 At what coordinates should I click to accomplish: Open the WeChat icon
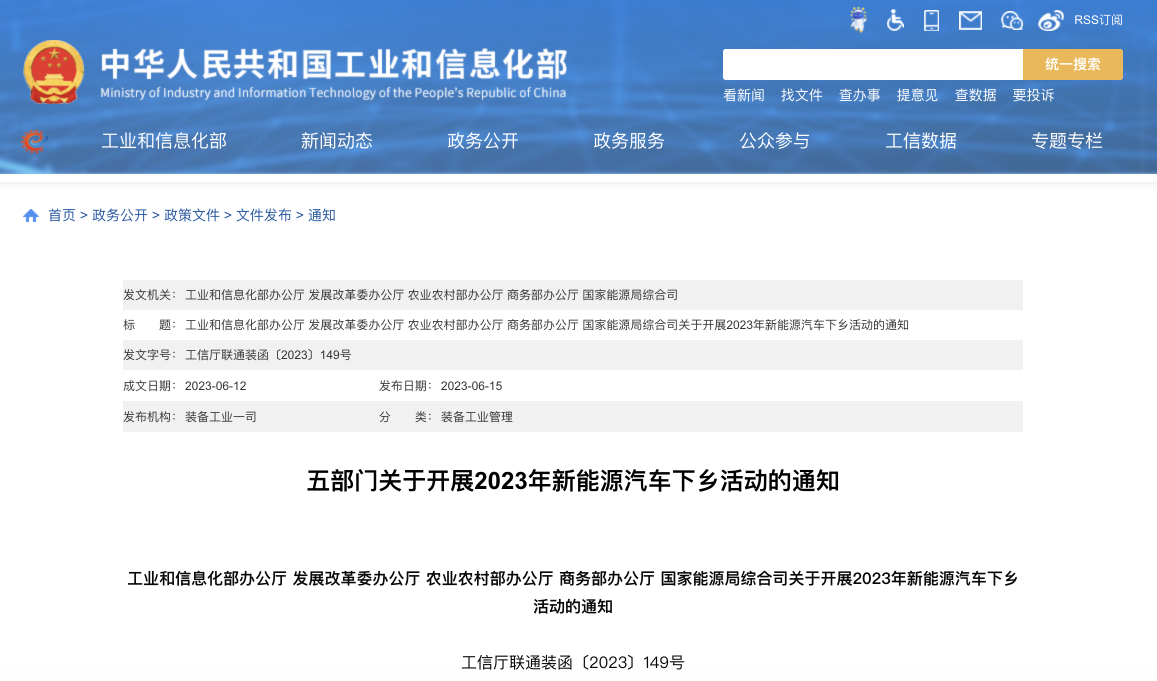[1012, 21]
